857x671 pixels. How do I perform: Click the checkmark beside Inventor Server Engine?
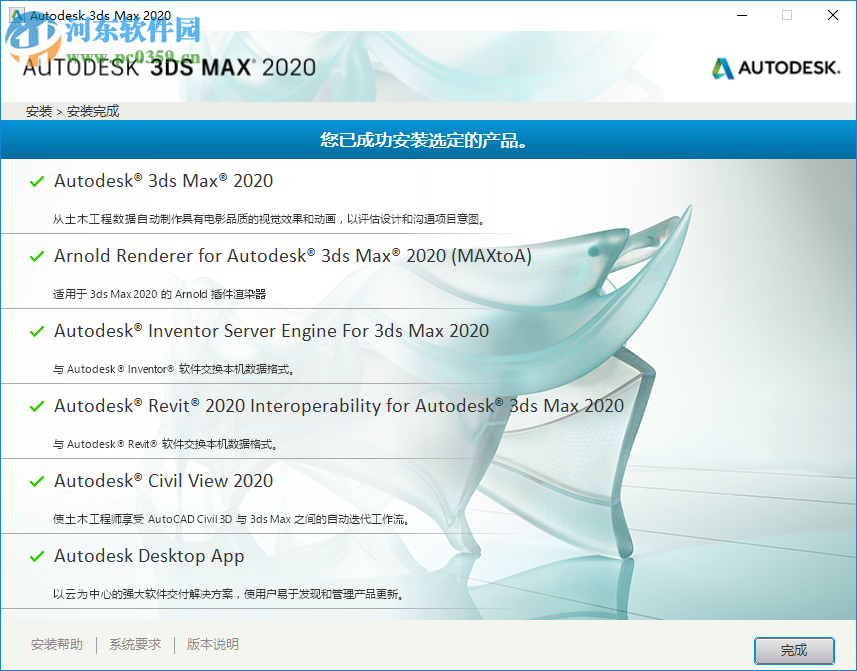click(37, 331)
